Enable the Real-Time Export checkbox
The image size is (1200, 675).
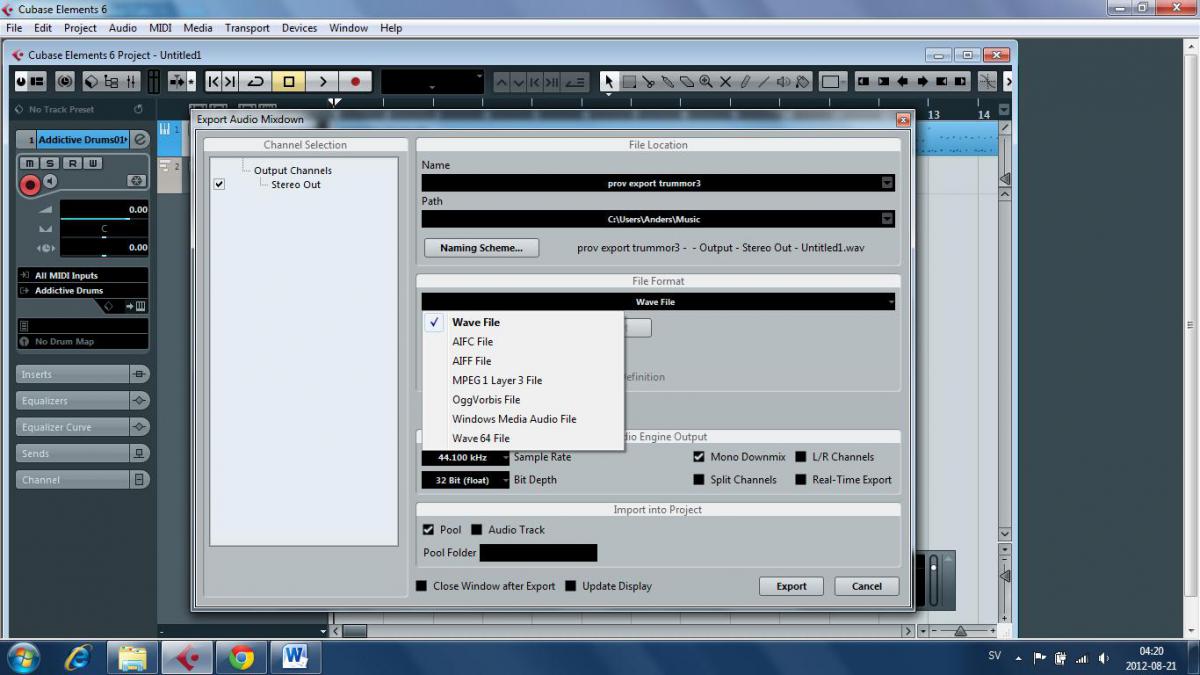coord(801,480)
